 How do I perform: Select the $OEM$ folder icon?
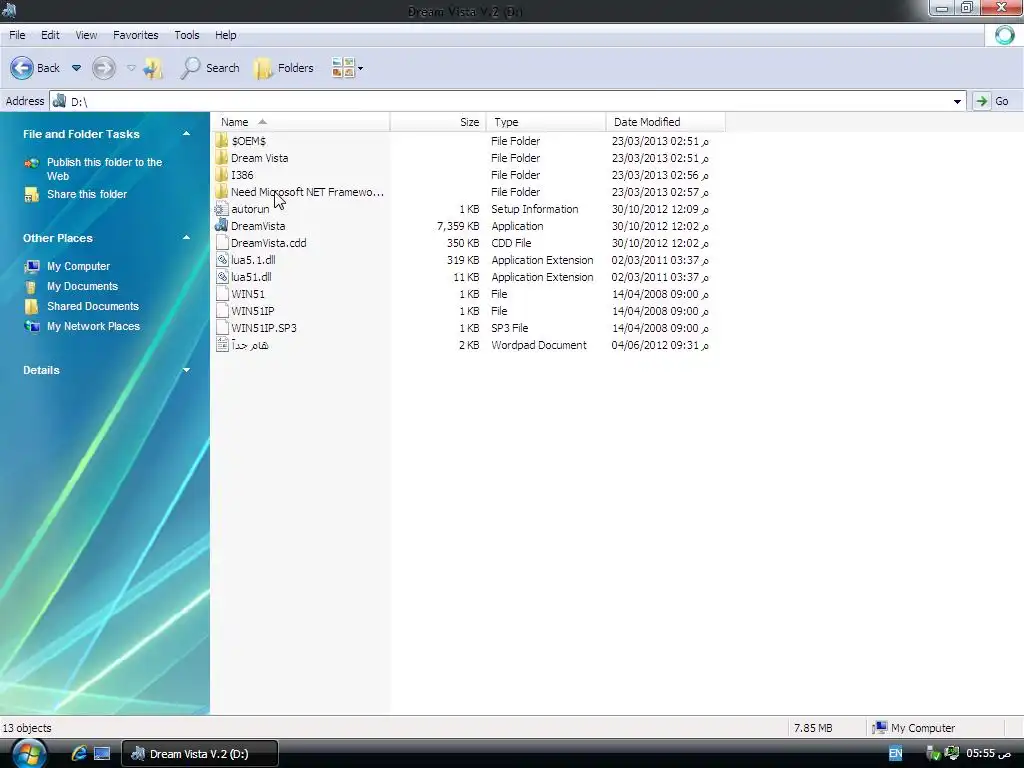pos(221,140)
